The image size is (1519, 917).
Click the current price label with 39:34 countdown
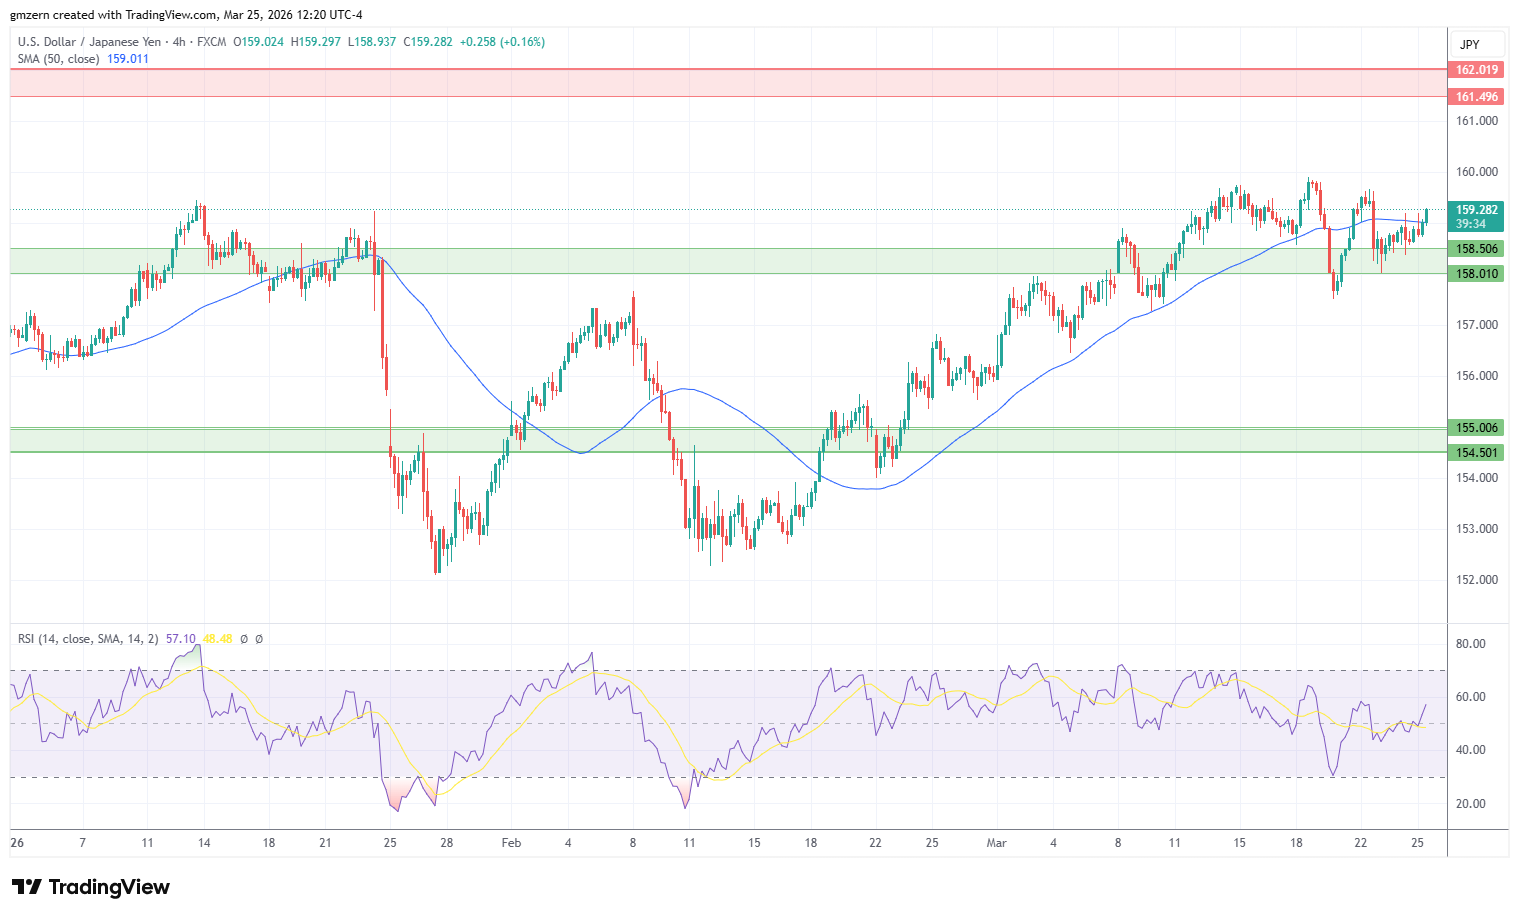(1476, 217)
